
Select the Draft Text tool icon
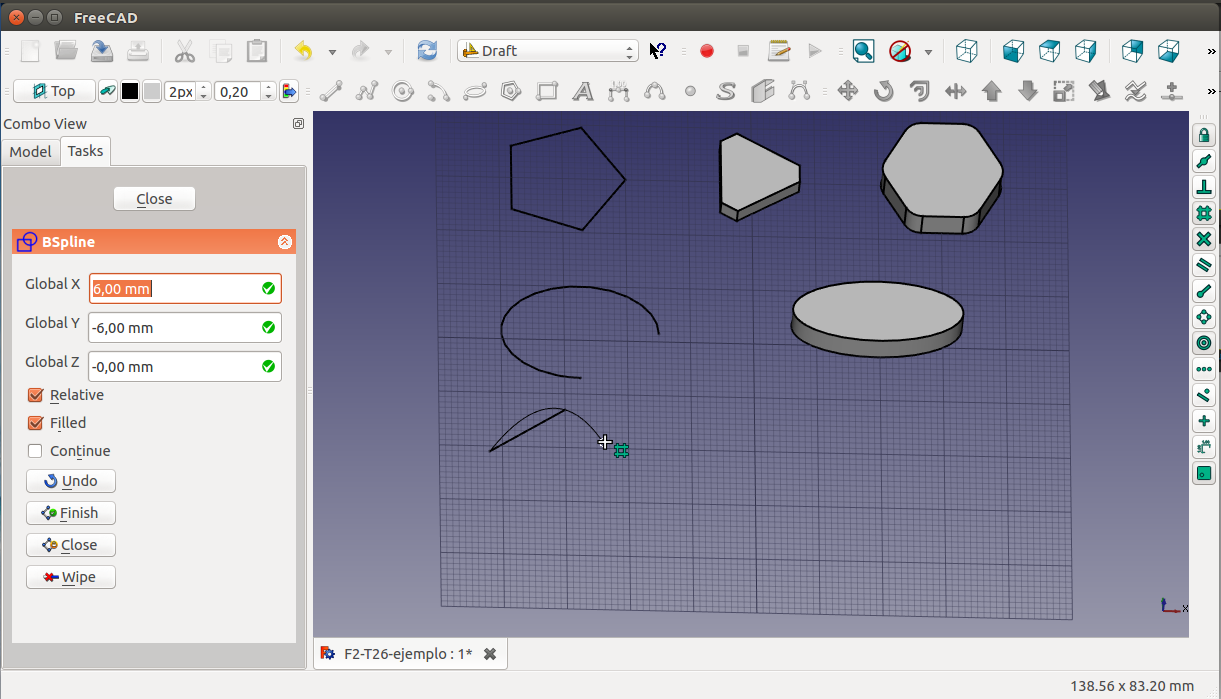[583, 92]
